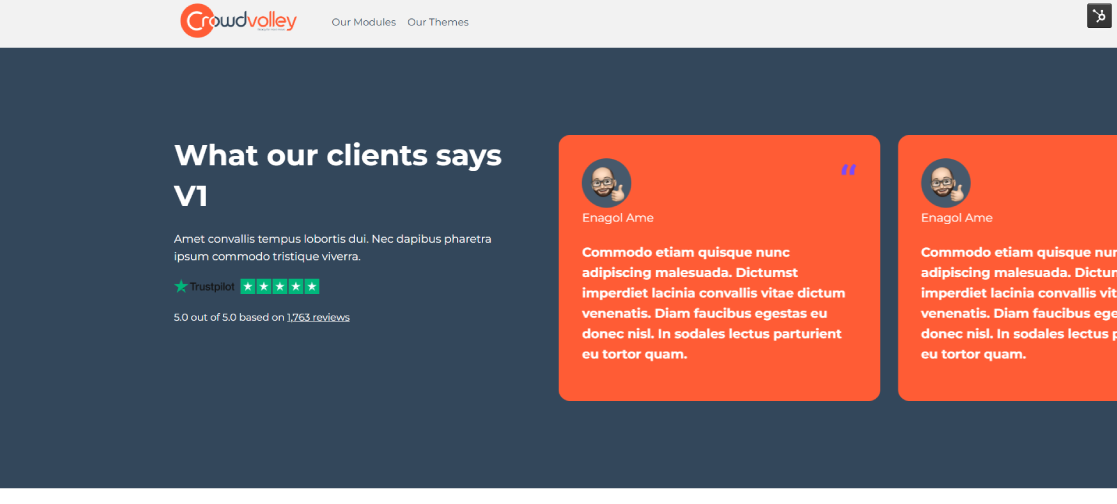Click the Amet convallis tempus description paragraph

point(332,247)
